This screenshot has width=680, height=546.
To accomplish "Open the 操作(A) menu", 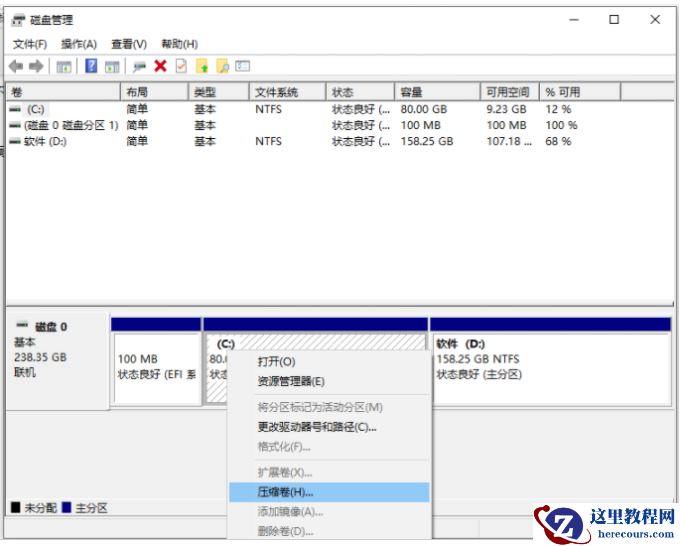I will (x=78, y=44).
